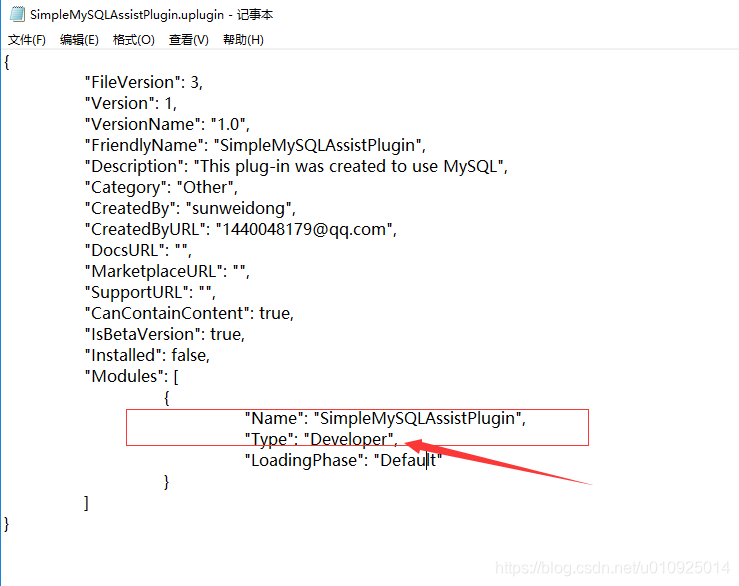
Task: Open the 编辑(E) menu
Action: click(x=79, y=40)
